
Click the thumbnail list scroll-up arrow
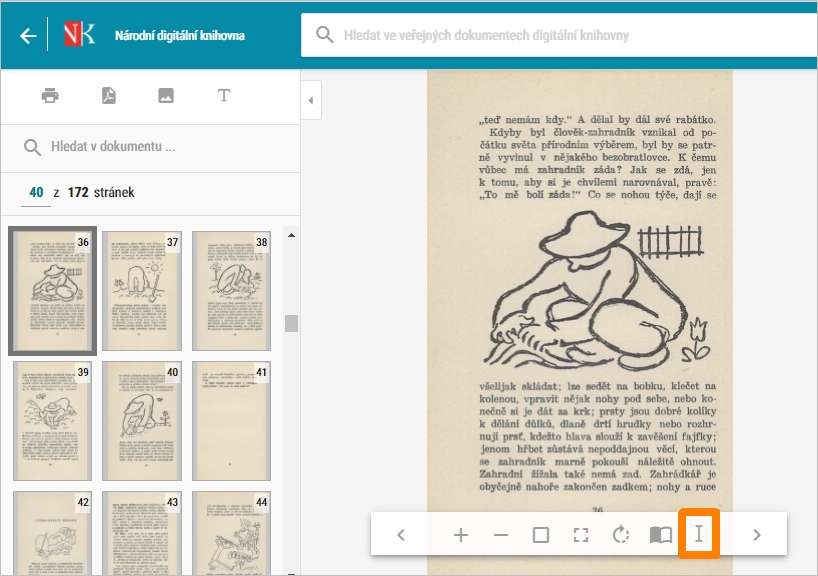tap(292, 235)
